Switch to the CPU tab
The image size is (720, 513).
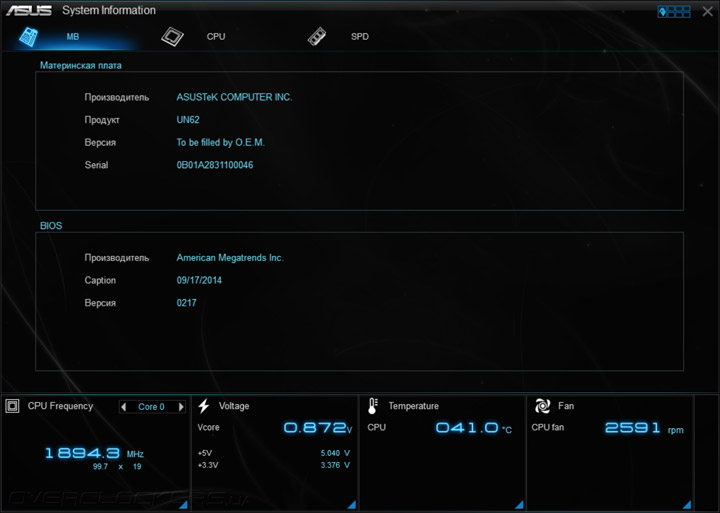pyautogui.click(x=216, y=37)
